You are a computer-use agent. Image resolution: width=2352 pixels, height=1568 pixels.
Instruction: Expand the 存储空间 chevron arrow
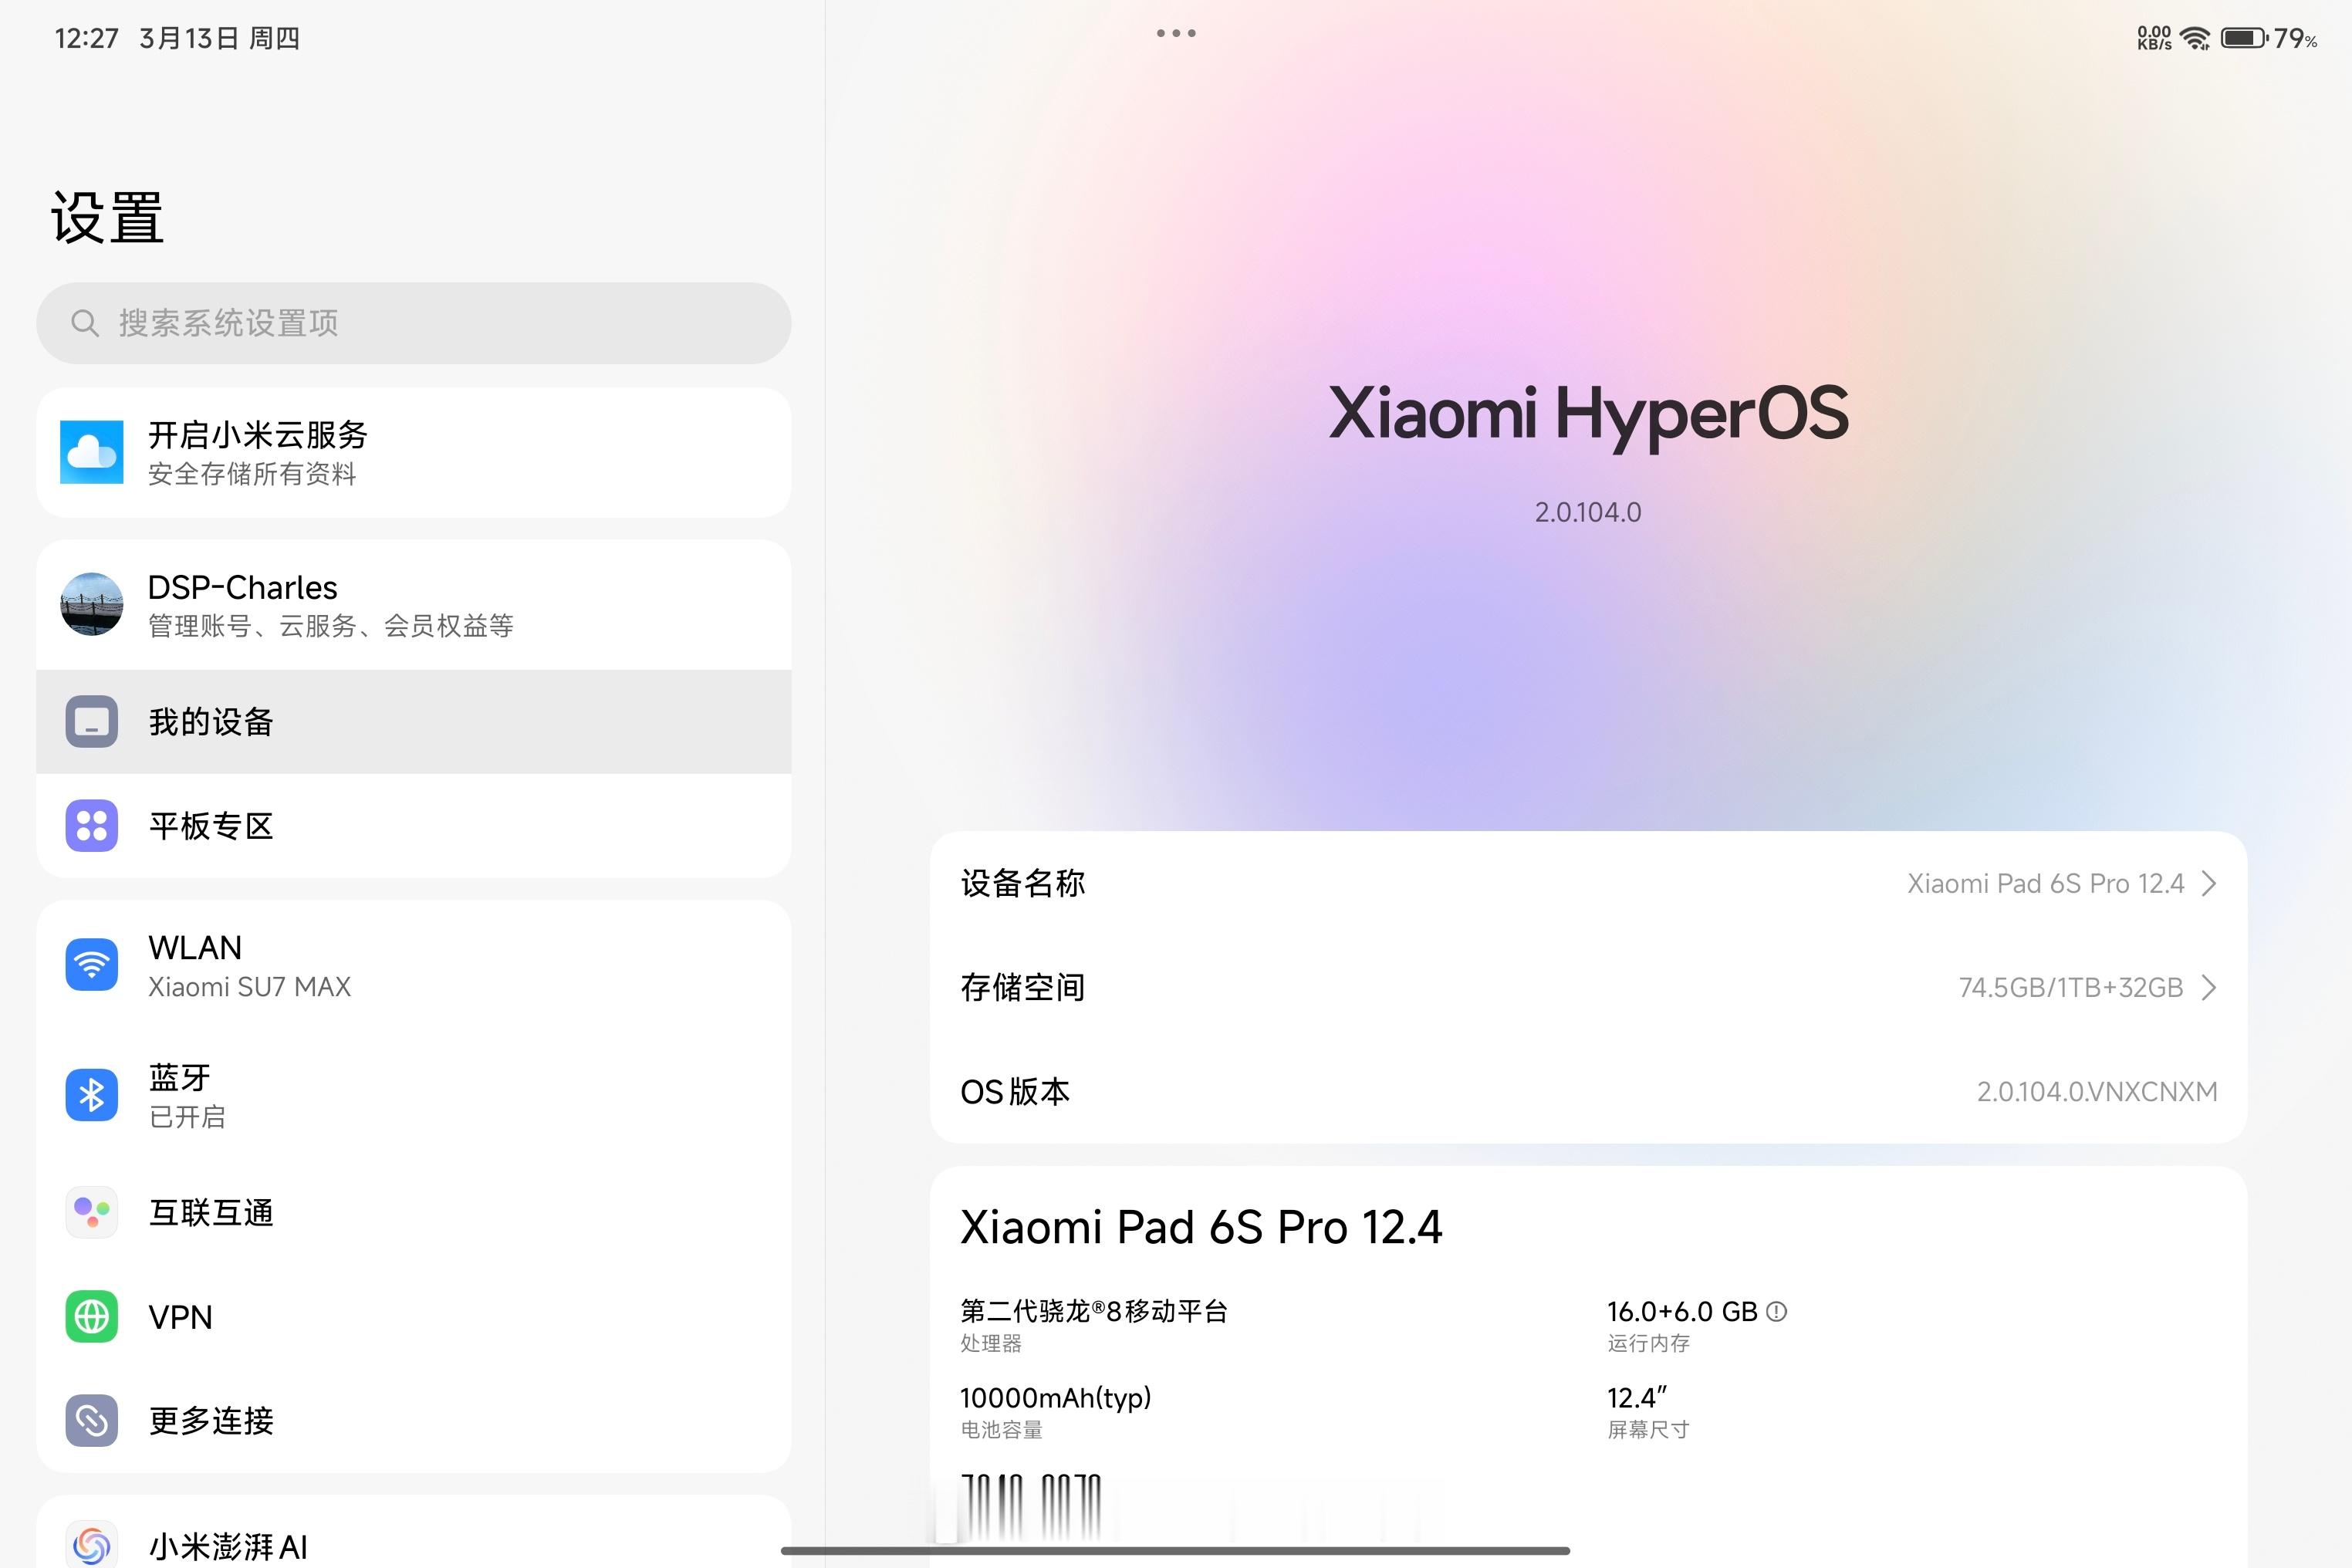tap(2209, 987)
